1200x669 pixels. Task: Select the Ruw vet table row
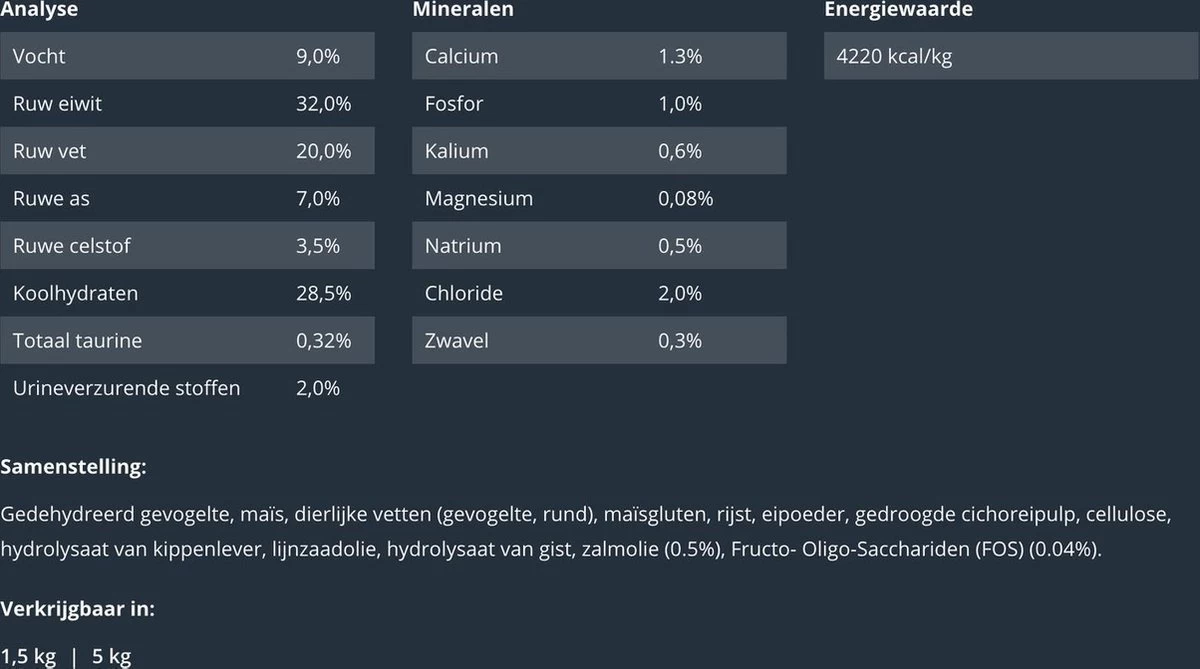[x=187, y=151]
